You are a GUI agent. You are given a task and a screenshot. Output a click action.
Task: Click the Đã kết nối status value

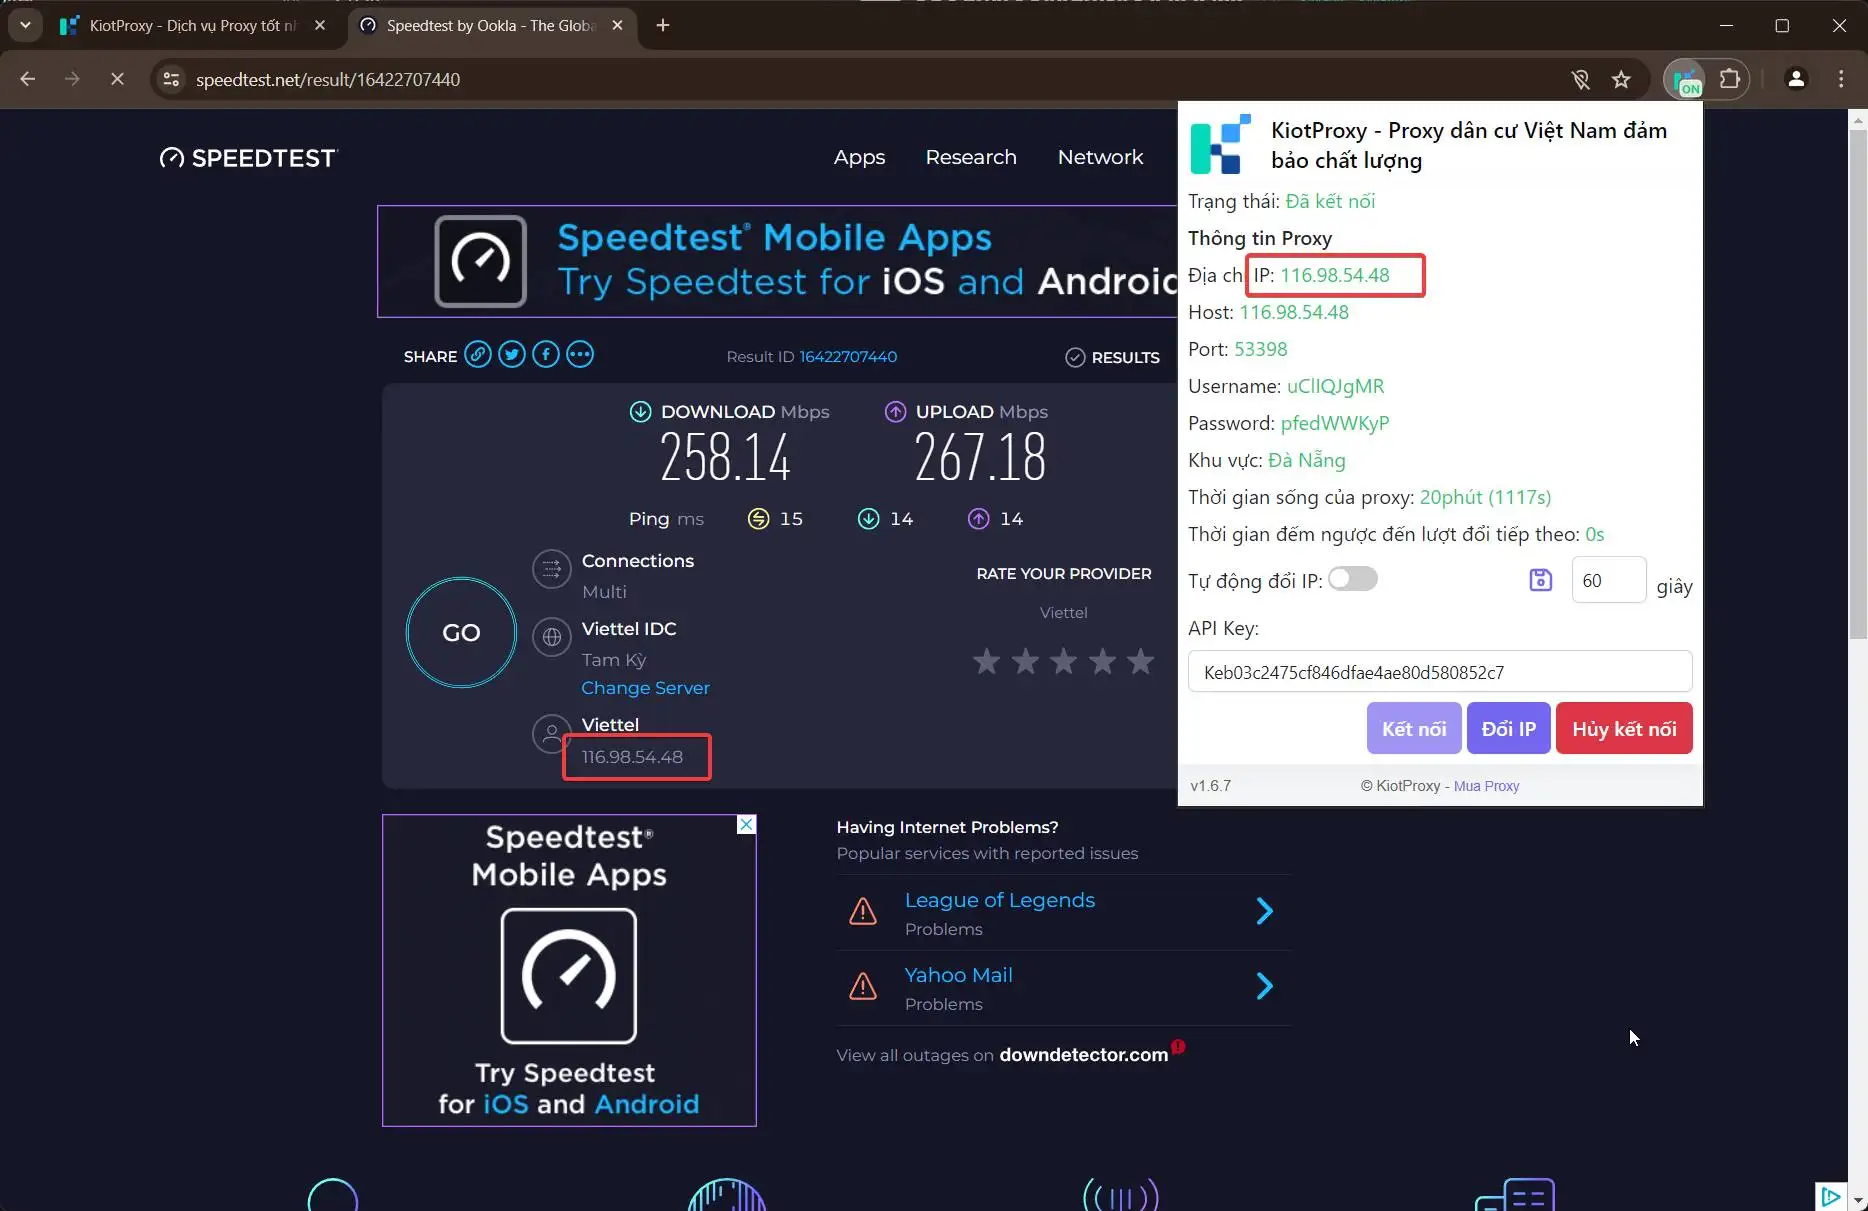(x=1330, y=201)
